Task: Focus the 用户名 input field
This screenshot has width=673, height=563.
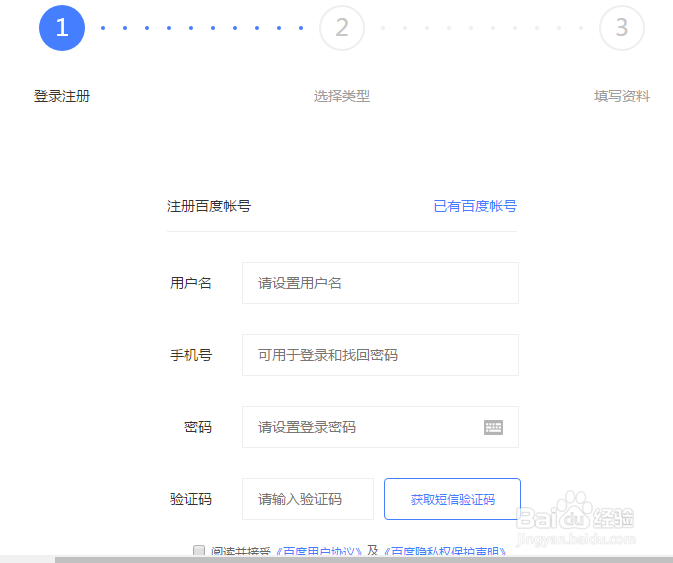Action: pyautogui.click(x=380, y=283)
